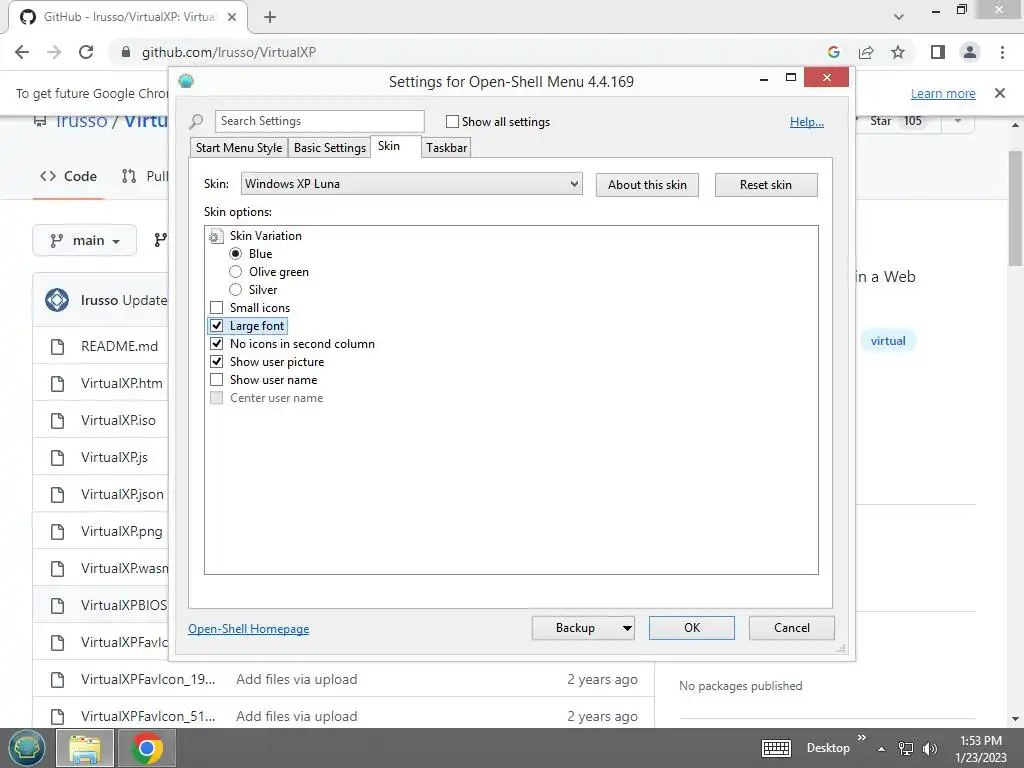Image resolution: width=1024 pixels, height=768 pixels.
Task: Click the VirtualXP.png file icon
Action: point(57,532)
